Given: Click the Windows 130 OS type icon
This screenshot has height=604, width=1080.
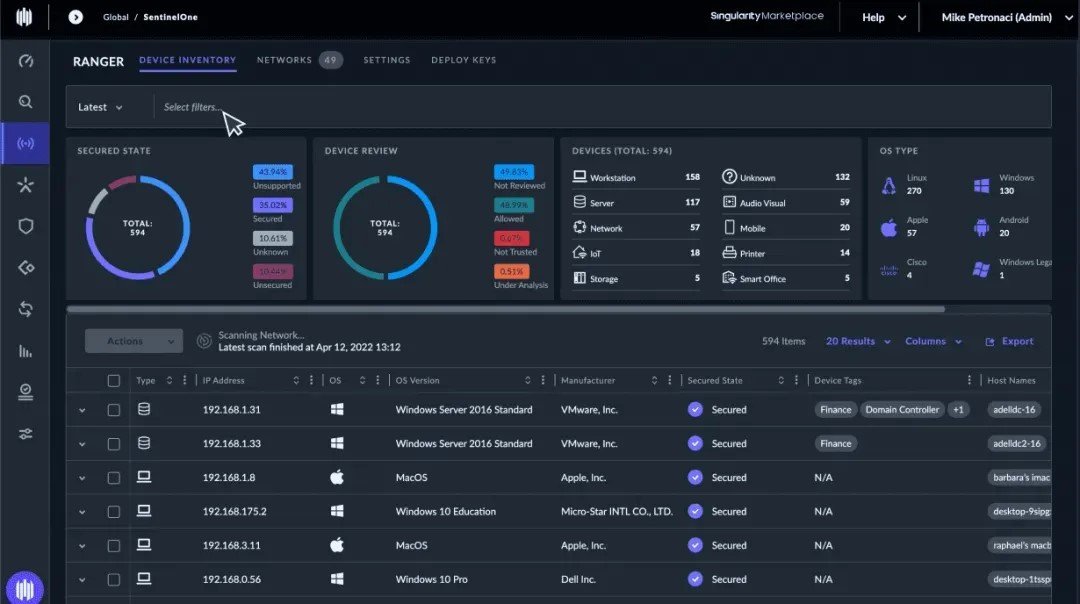Looking at the screenshot, I should (982, 185).
